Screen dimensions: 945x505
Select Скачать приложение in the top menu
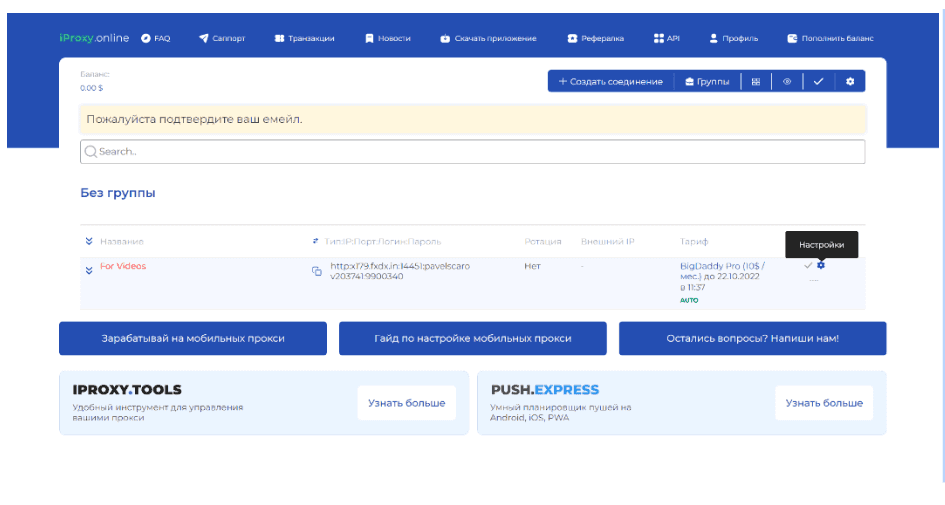488,38
